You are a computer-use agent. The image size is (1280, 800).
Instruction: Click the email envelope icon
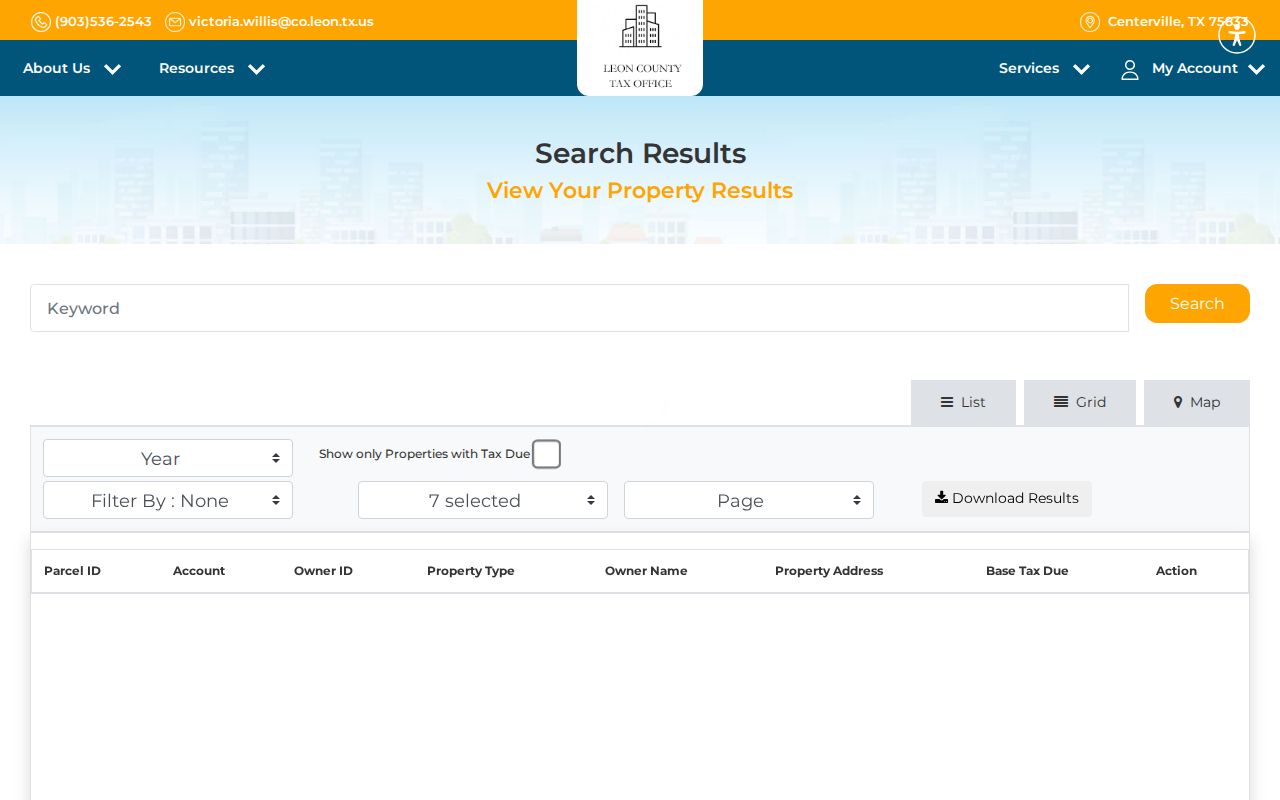pyautogui.click(x=175, y=22)
